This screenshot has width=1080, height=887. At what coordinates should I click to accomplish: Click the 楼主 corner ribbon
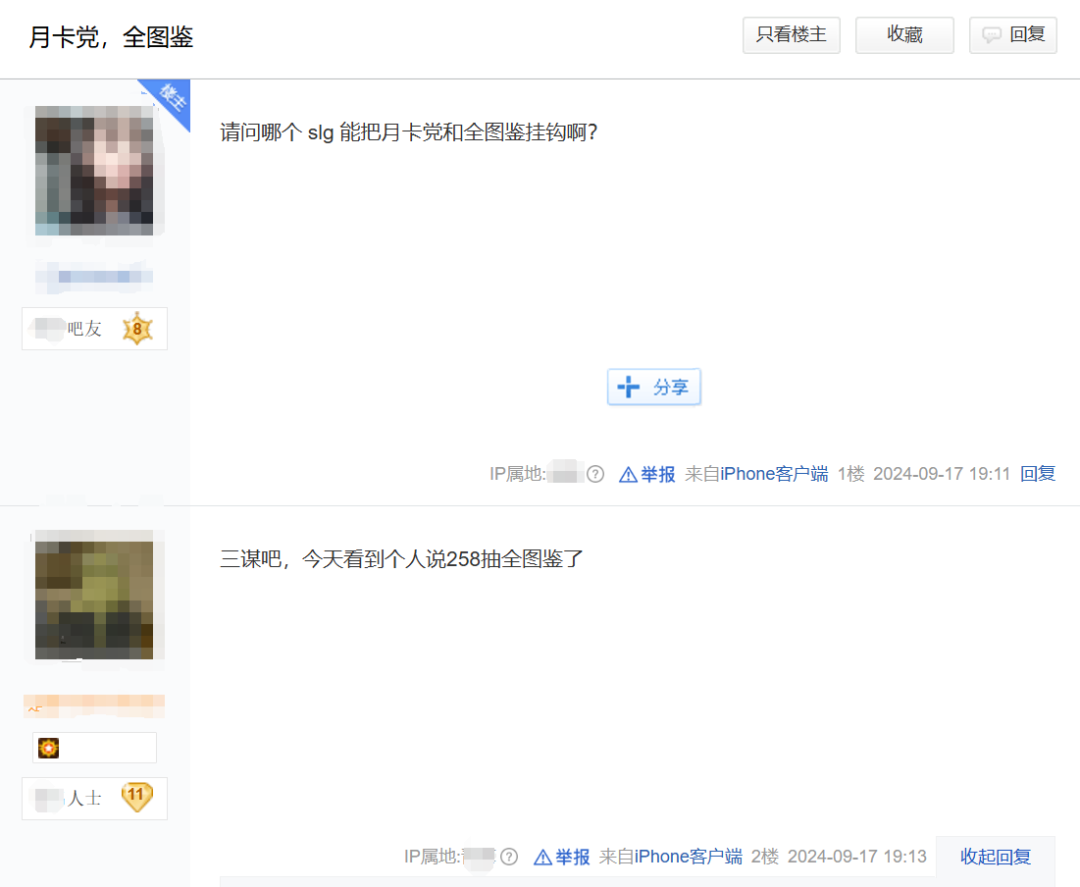pos(172,98)
